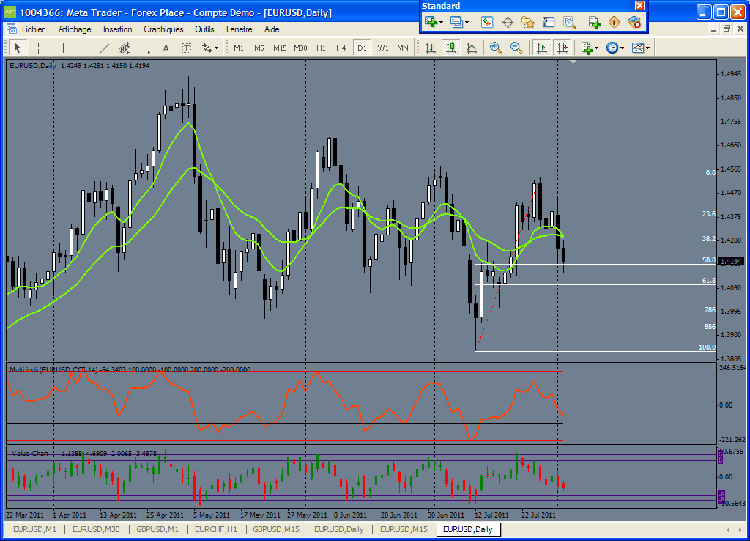Viewport: 750px width, 541px height.
Task: Zoom out of the chart
Action: click(x=516, y=48)
